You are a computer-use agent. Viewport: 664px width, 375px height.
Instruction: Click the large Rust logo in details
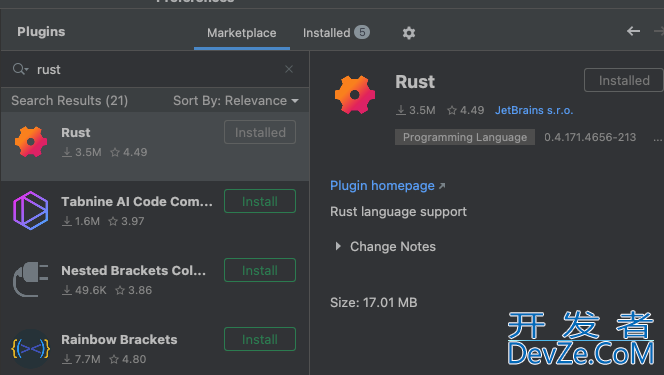click(355, 95)
